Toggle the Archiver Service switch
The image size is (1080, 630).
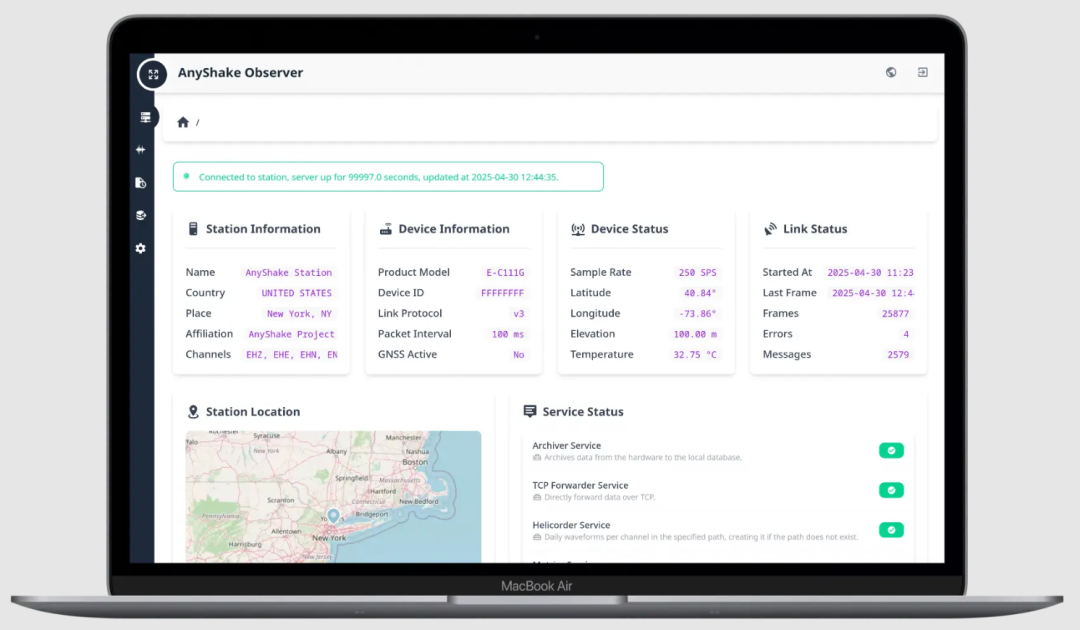click(891, 450)
